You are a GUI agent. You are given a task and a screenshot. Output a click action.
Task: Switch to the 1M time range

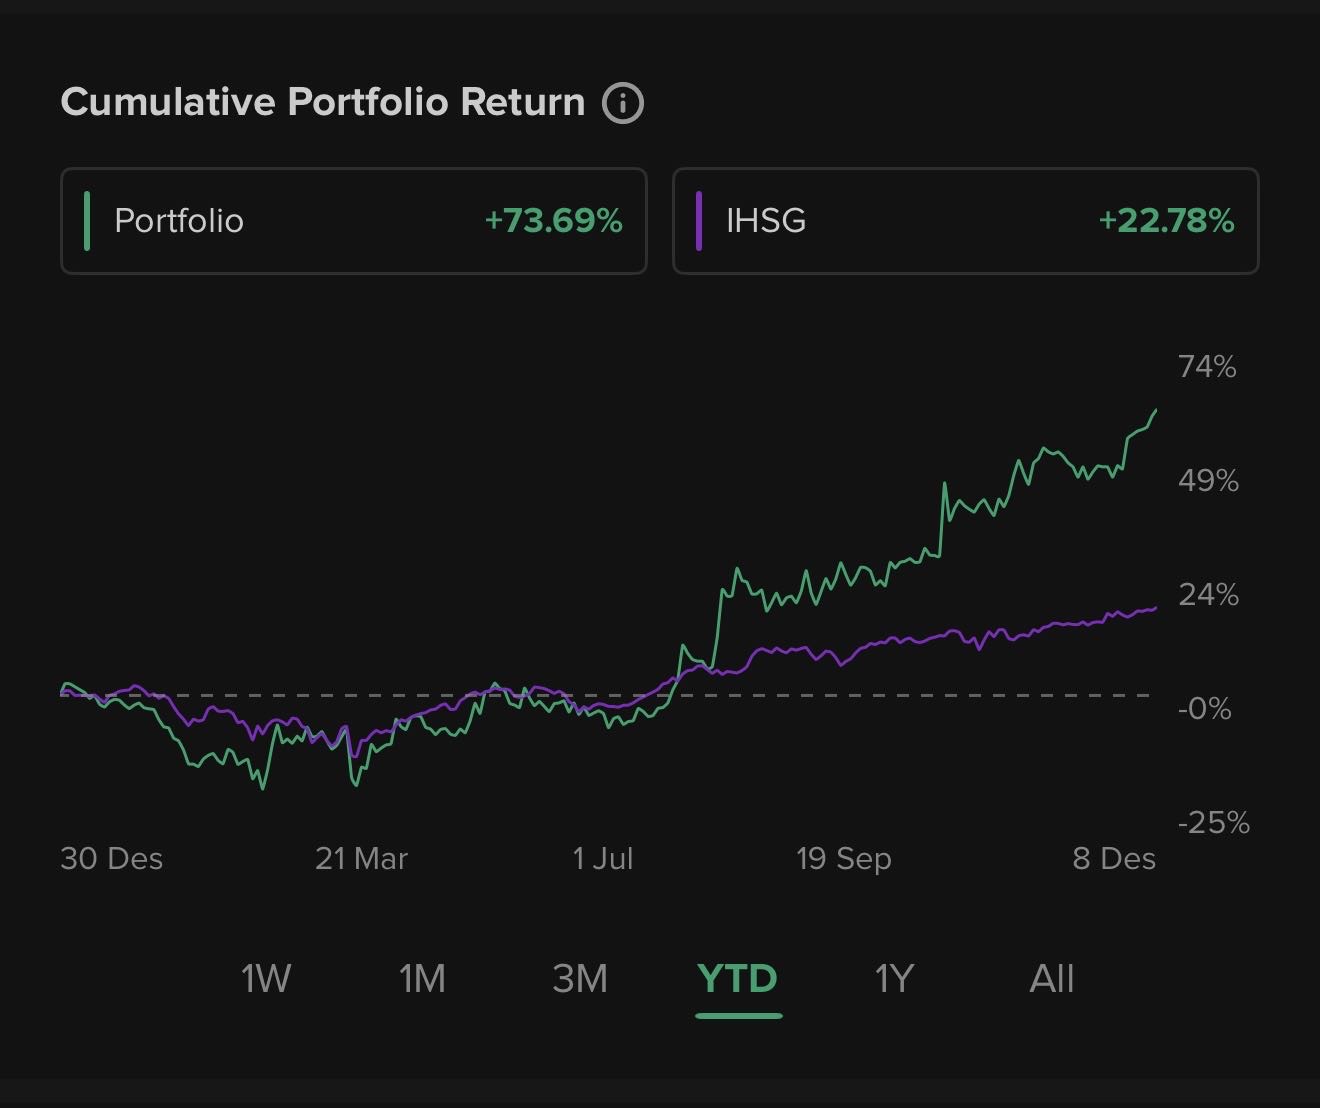(x=422, y=978)
